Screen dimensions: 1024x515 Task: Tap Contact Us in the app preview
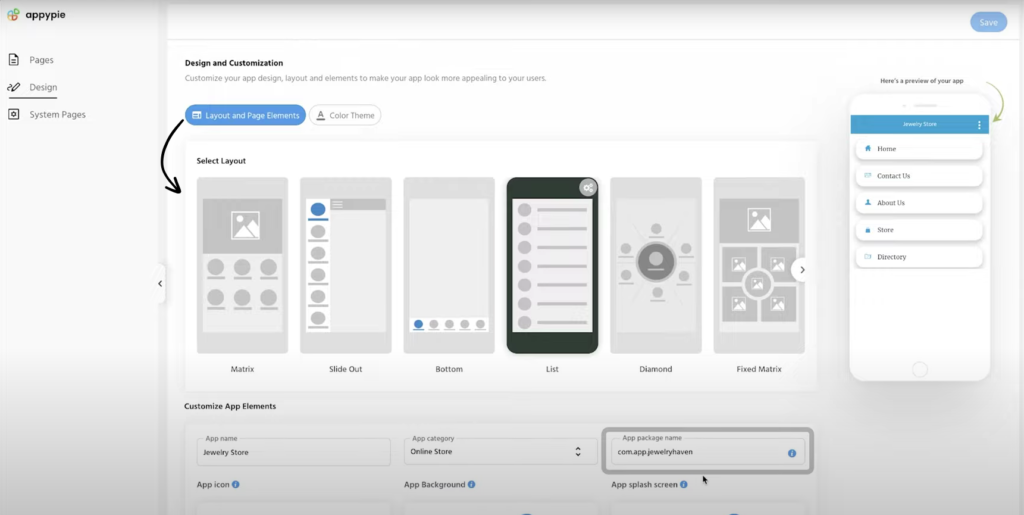pos(919,176)
